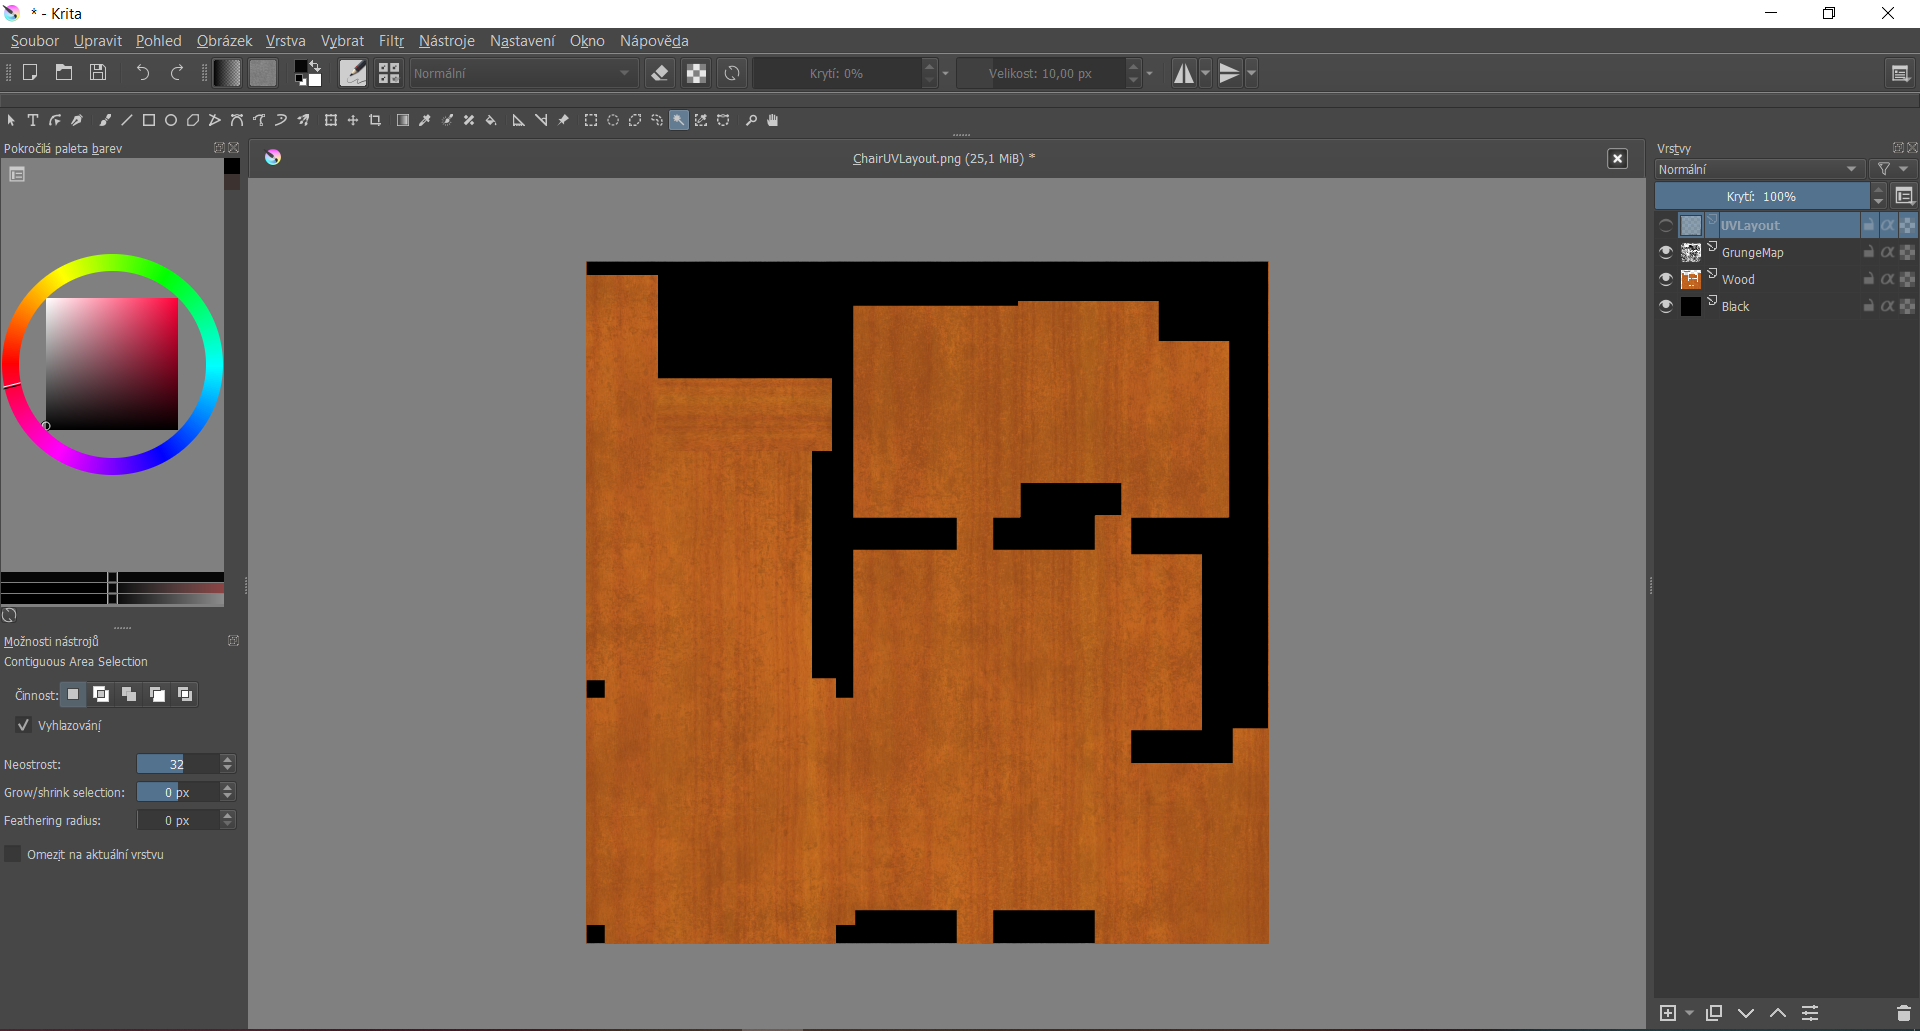Expand dropdown next to Velikost size

pos(1150,73)
